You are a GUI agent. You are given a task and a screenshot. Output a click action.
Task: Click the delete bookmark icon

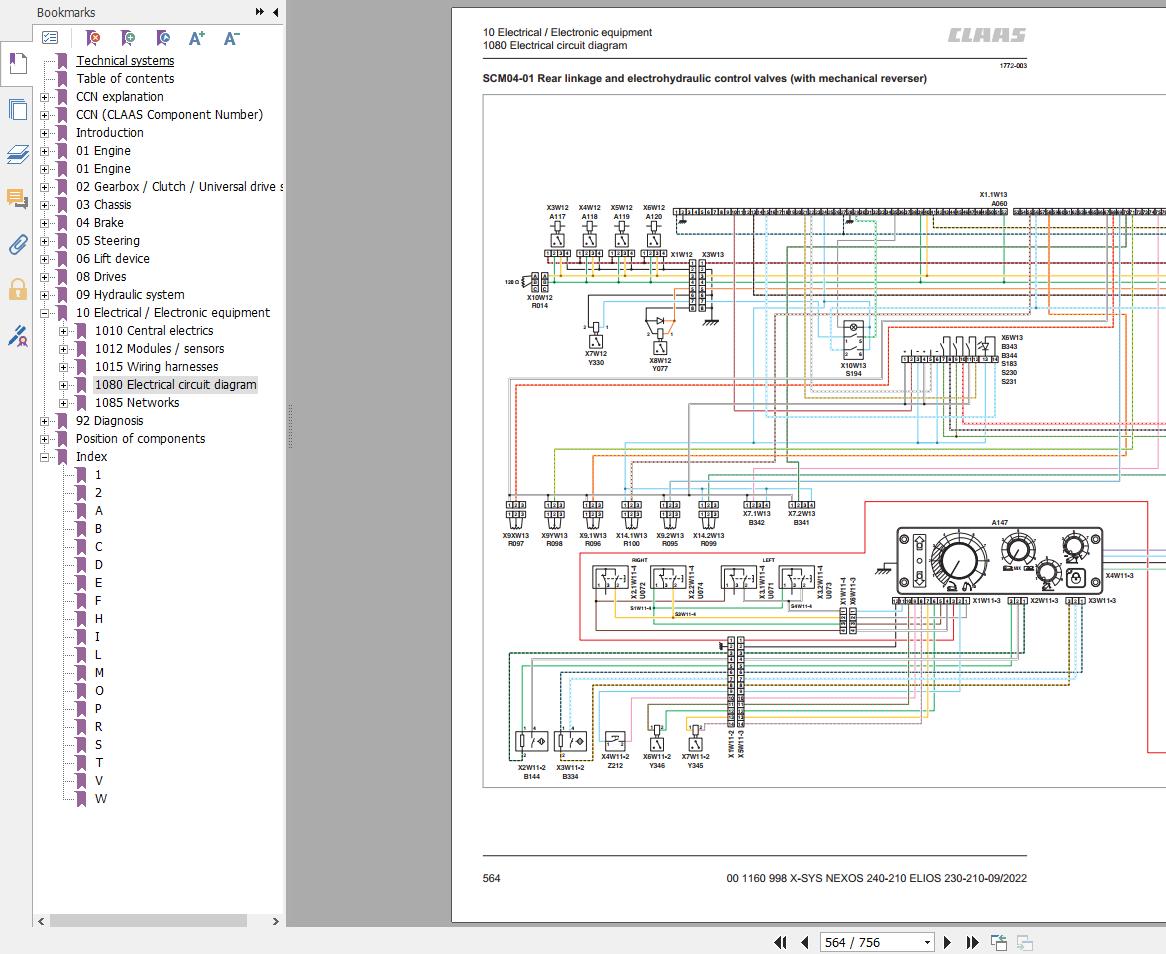(93, 38)
